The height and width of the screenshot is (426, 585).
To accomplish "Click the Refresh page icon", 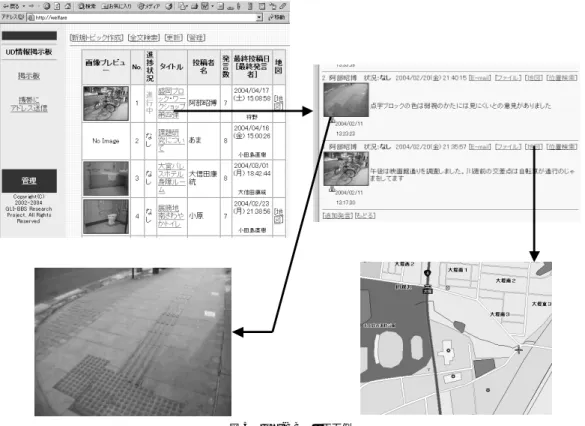I will pyautogui.click(x=57, y=6).
